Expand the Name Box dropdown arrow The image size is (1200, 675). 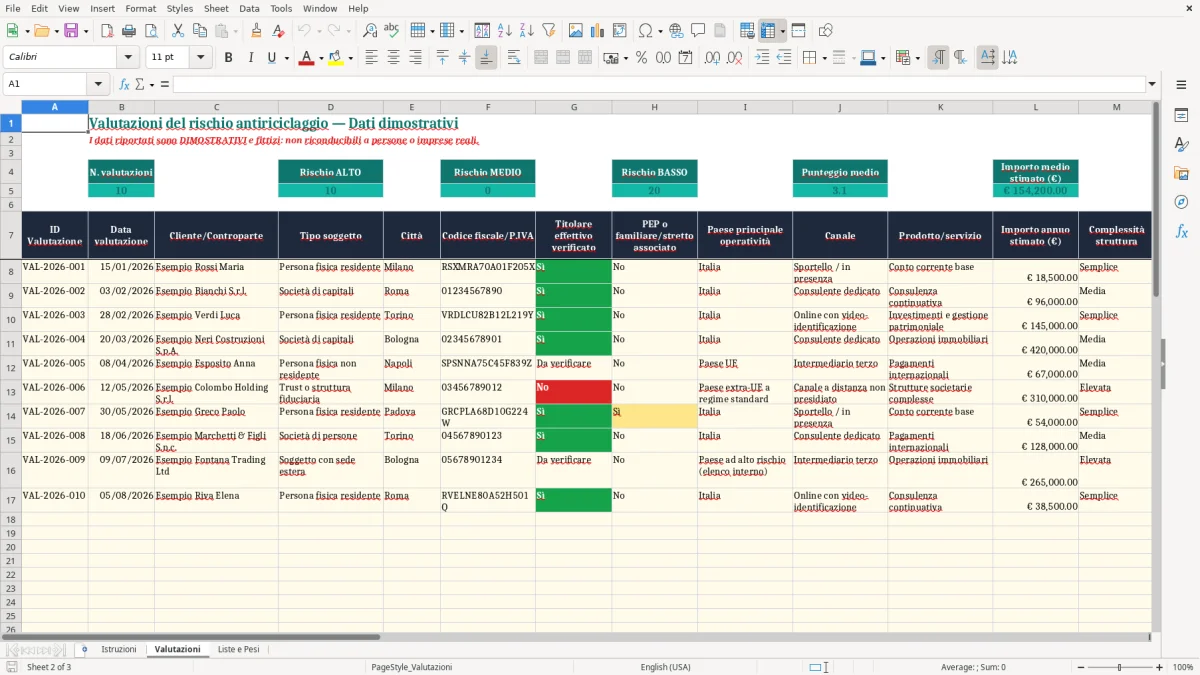click(98, 84)
